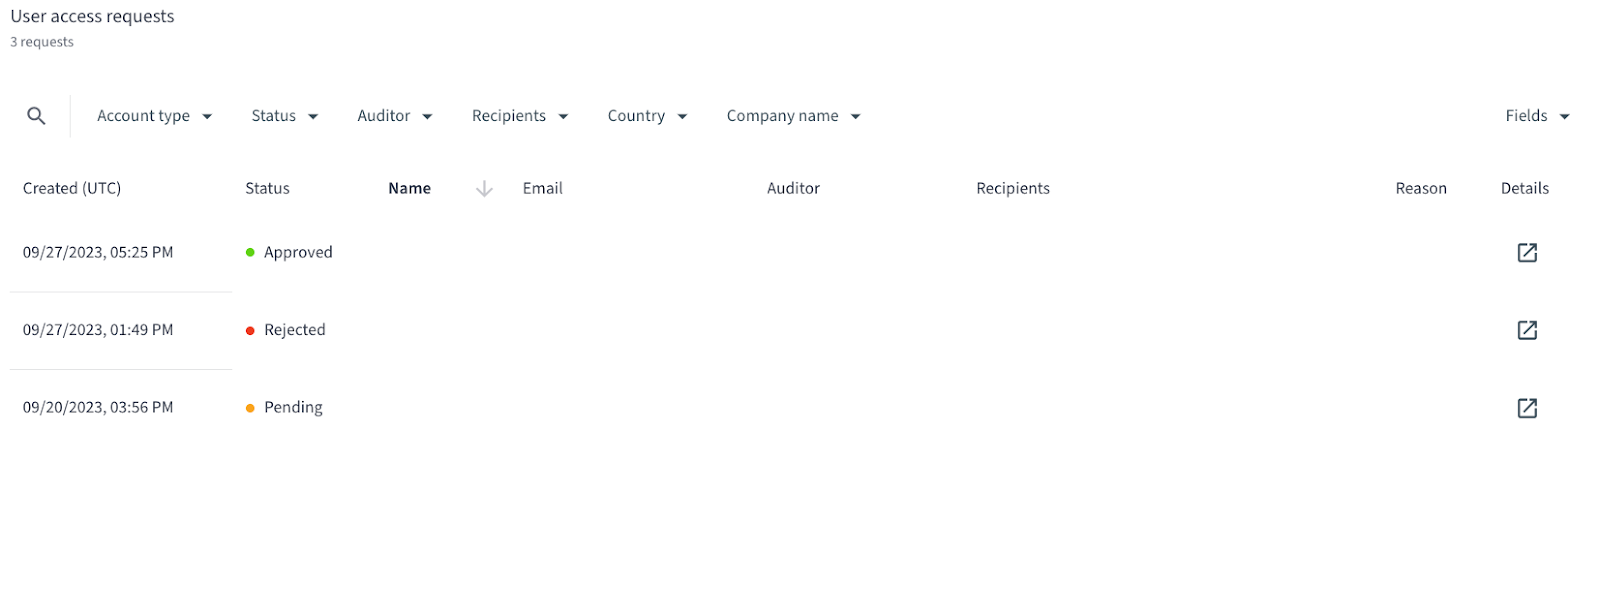Open the Recipients filter dropdown
1600x616 pixels.
point(520,116)
